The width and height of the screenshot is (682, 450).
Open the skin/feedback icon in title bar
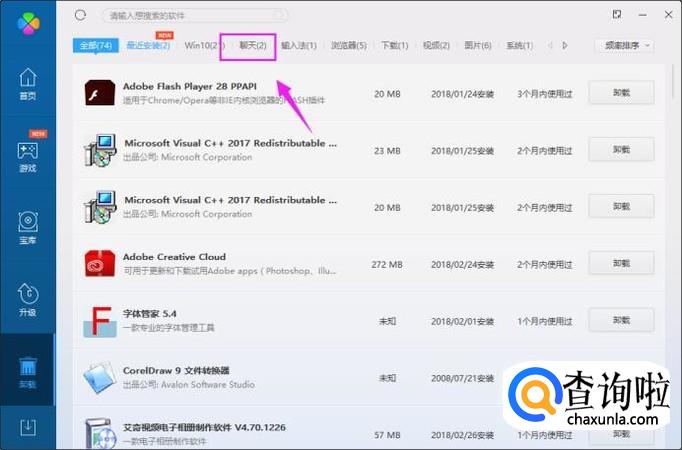(x=617, y=15)
